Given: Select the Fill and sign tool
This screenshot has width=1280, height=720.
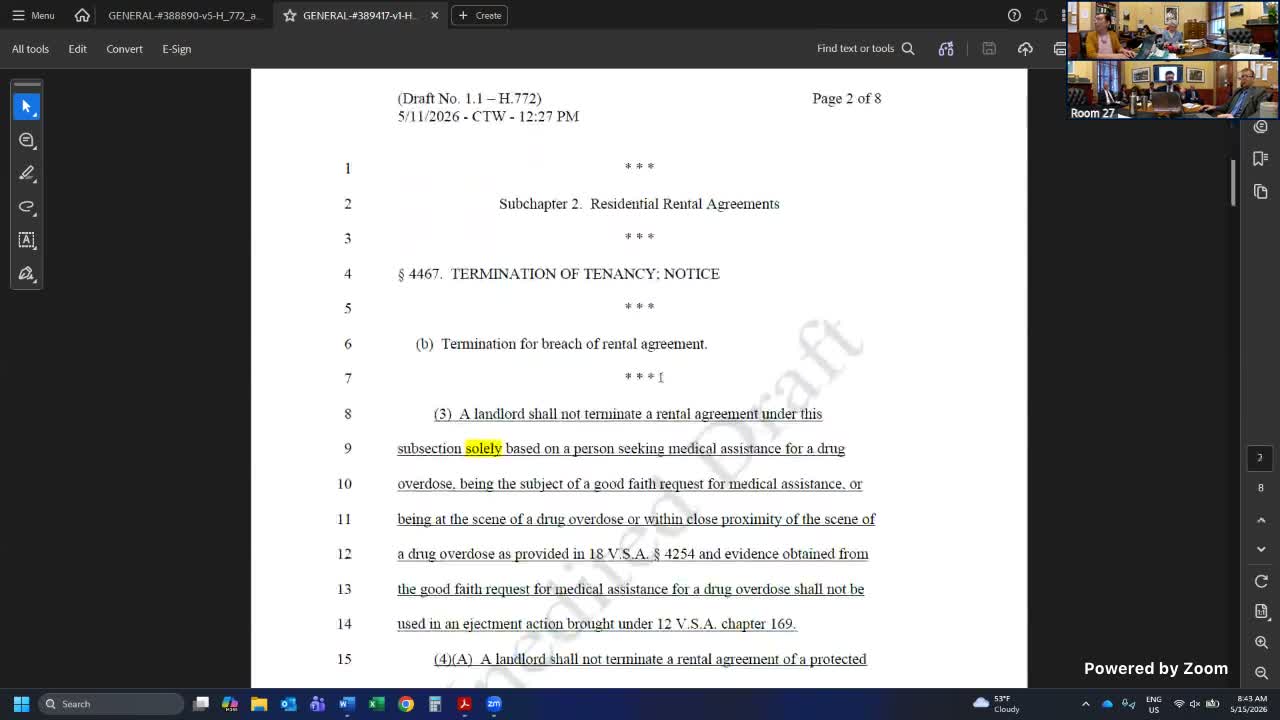Looking at the screenshot, I should (x=27, y=274).
